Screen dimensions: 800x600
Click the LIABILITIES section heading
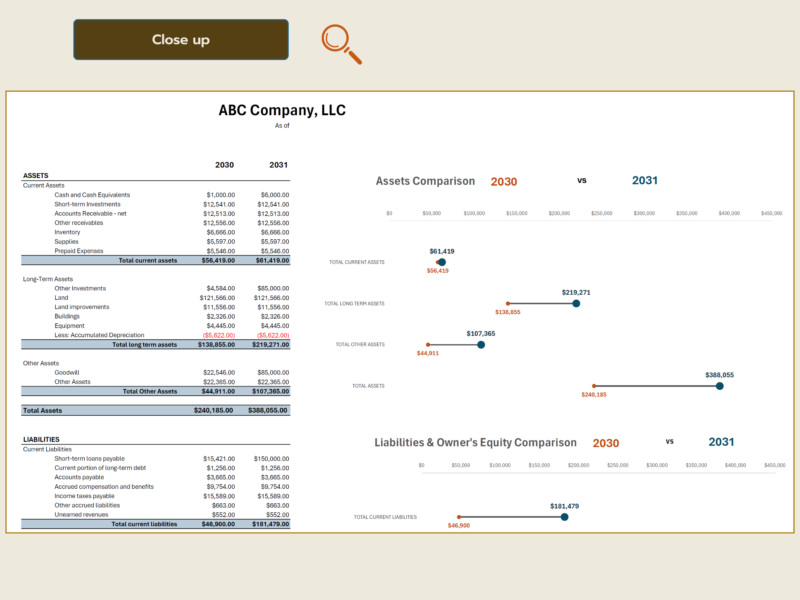tap(41, 440)
